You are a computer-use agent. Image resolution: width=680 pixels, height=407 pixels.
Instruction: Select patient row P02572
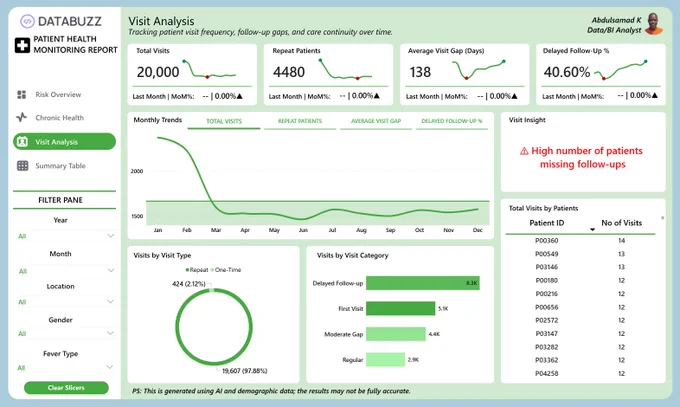click(580, 320)
